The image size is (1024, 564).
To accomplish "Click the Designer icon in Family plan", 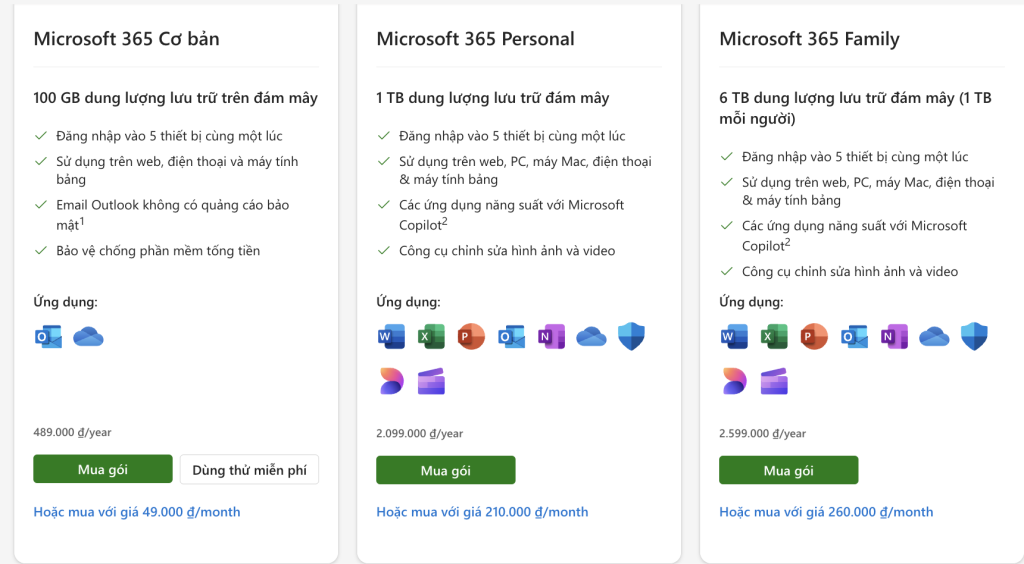I will click(735, 381).
